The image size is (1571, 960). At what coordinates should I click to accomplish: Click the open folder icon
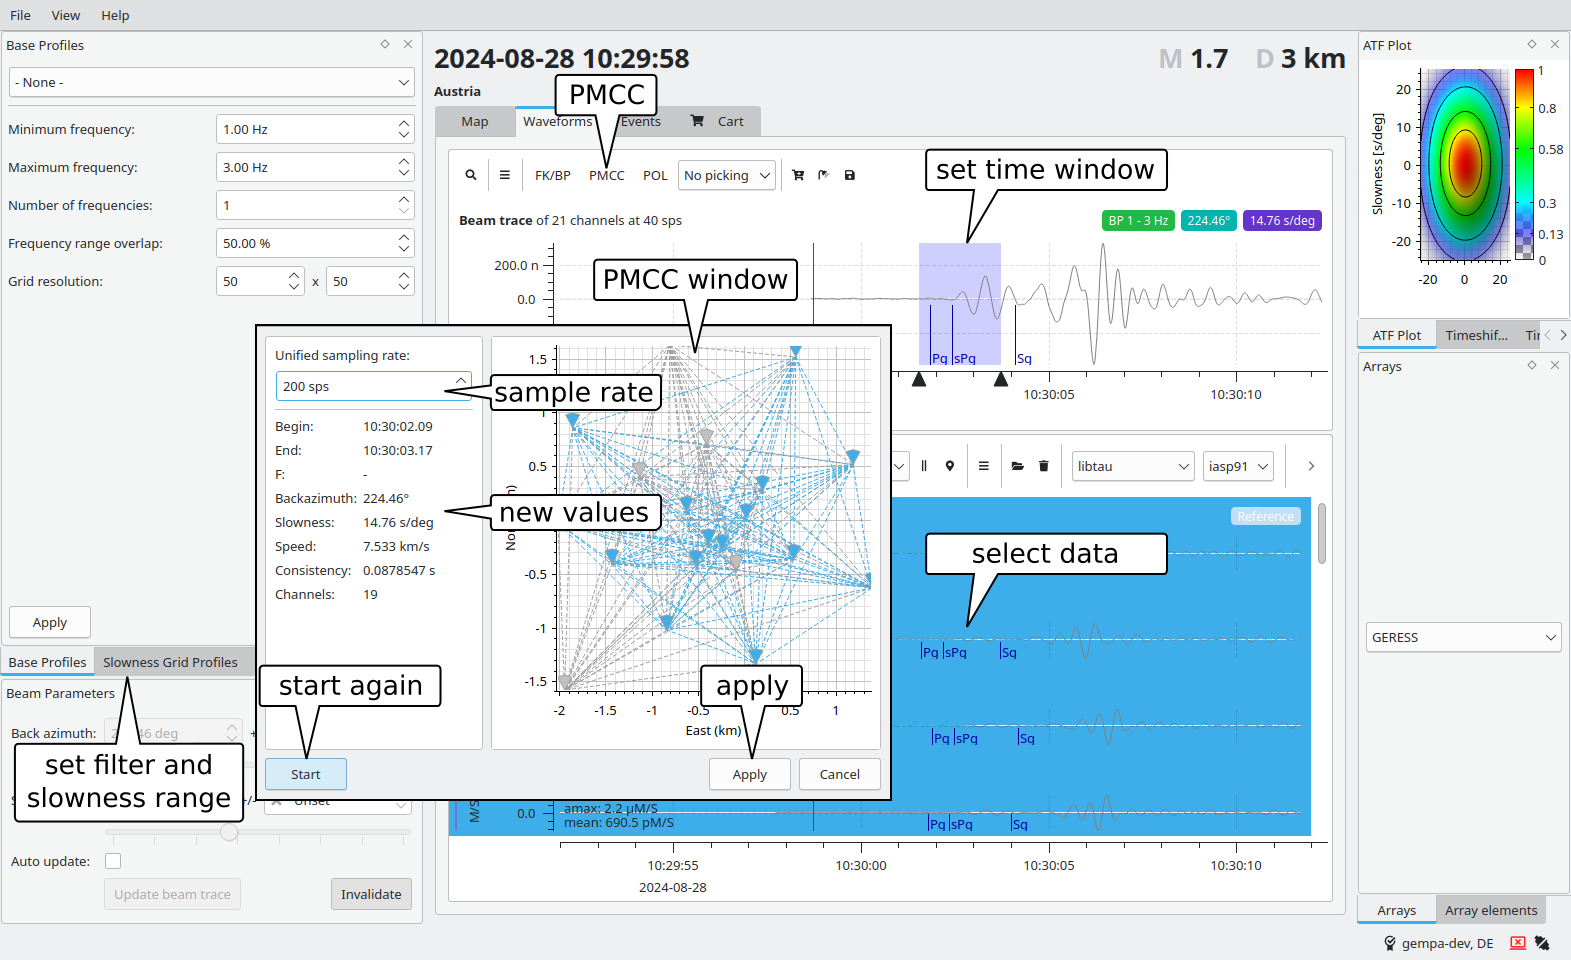(x=1018, y=466)
